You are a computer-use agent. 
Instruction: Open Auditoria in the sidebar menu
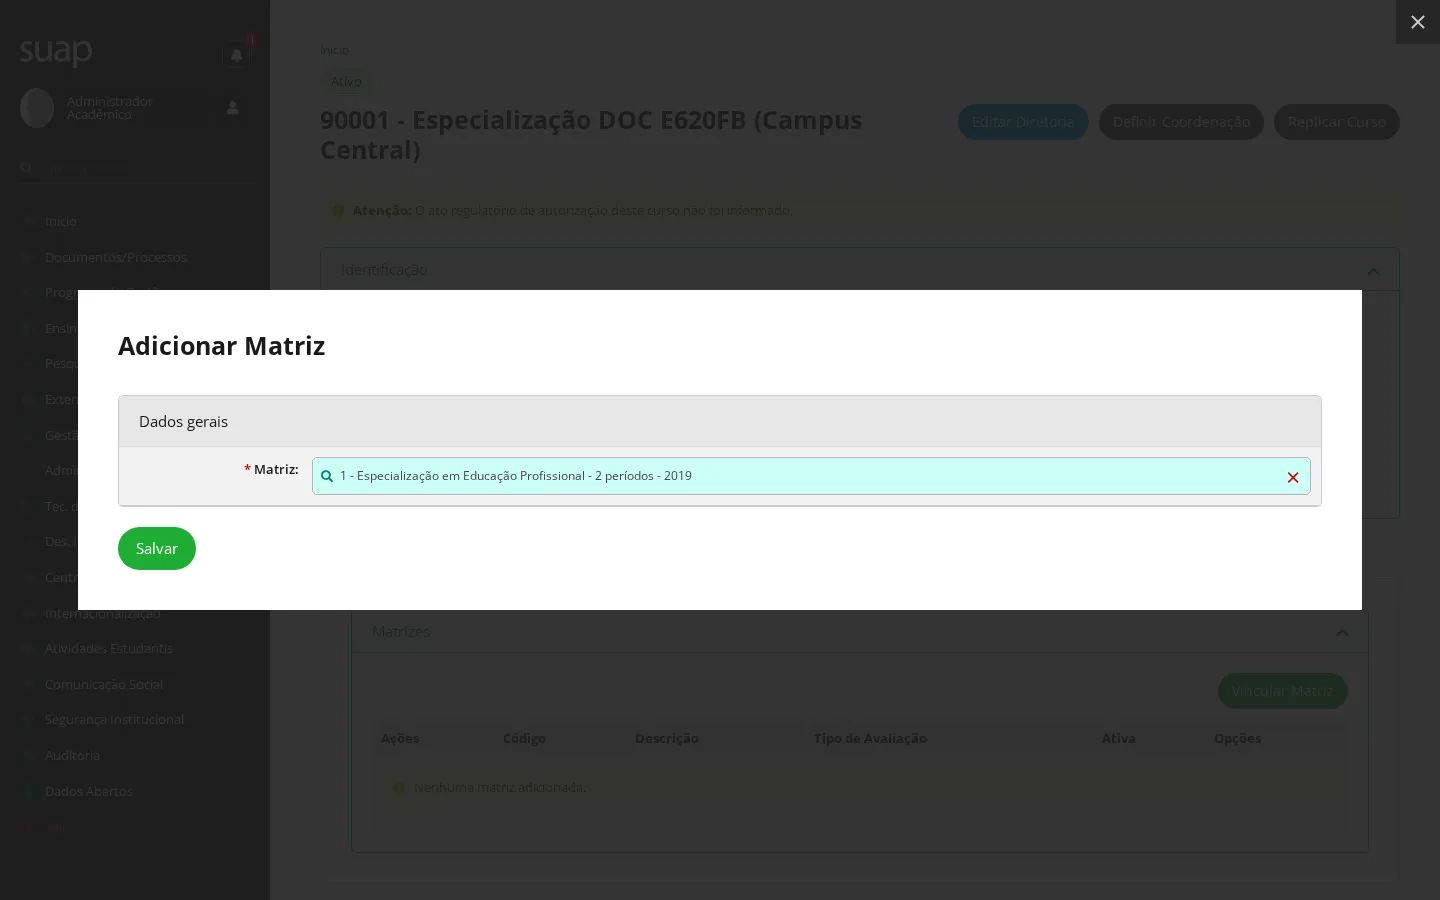[x=72, y=755]
